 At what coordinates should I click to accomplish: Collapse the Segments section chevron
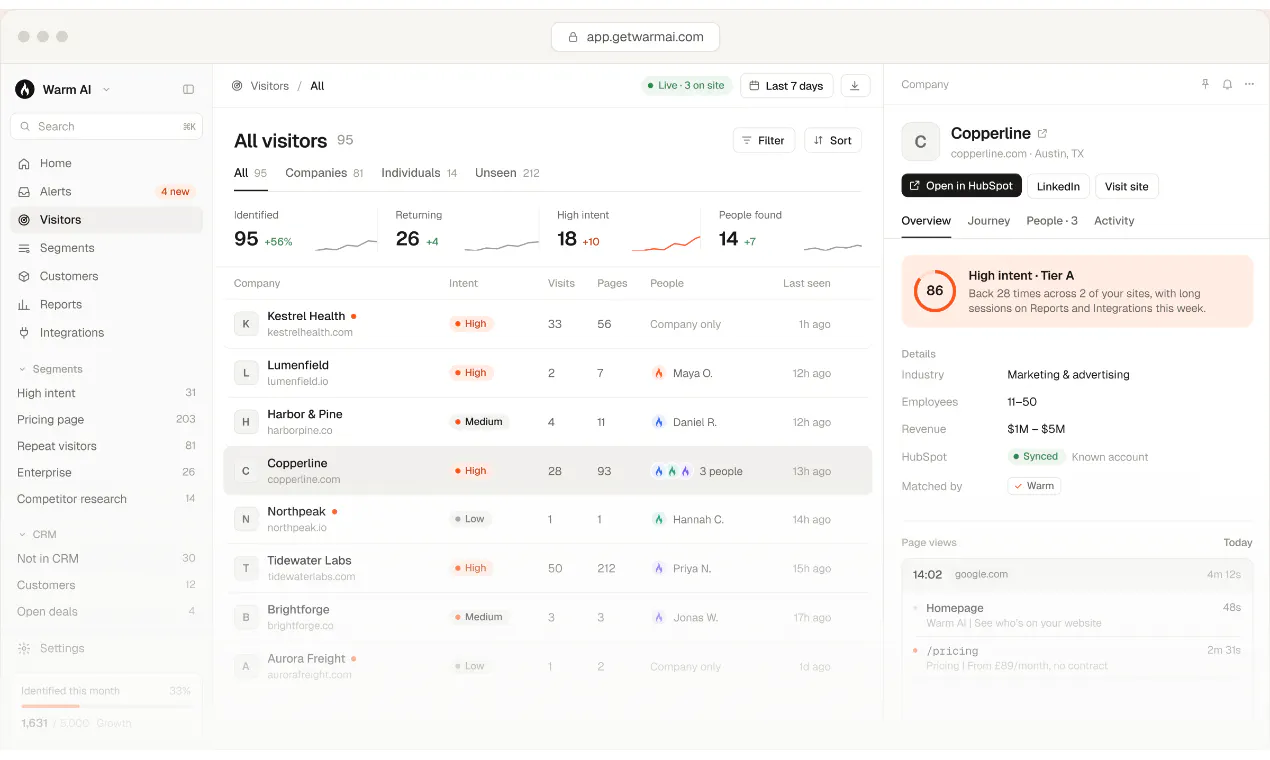click(x=22, y=369)
